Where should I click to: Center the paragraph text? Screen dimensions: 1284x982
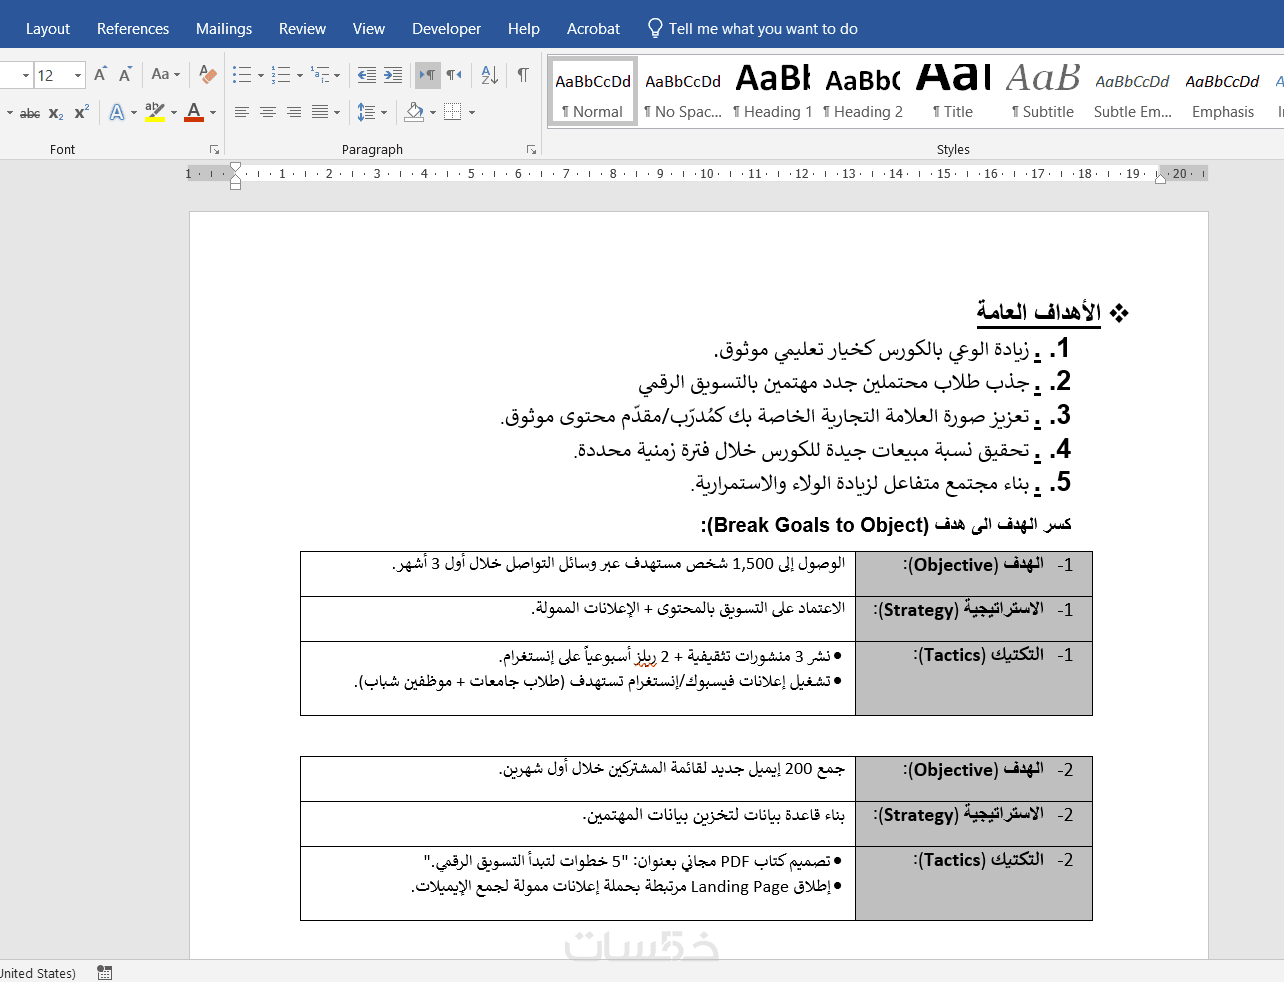coord(268,112)
